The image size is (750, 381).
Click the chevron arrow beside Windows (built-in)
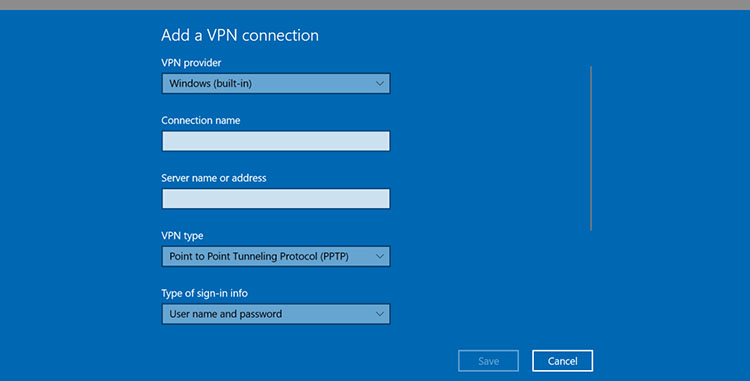pyautogui.click(x=379, y=83)
